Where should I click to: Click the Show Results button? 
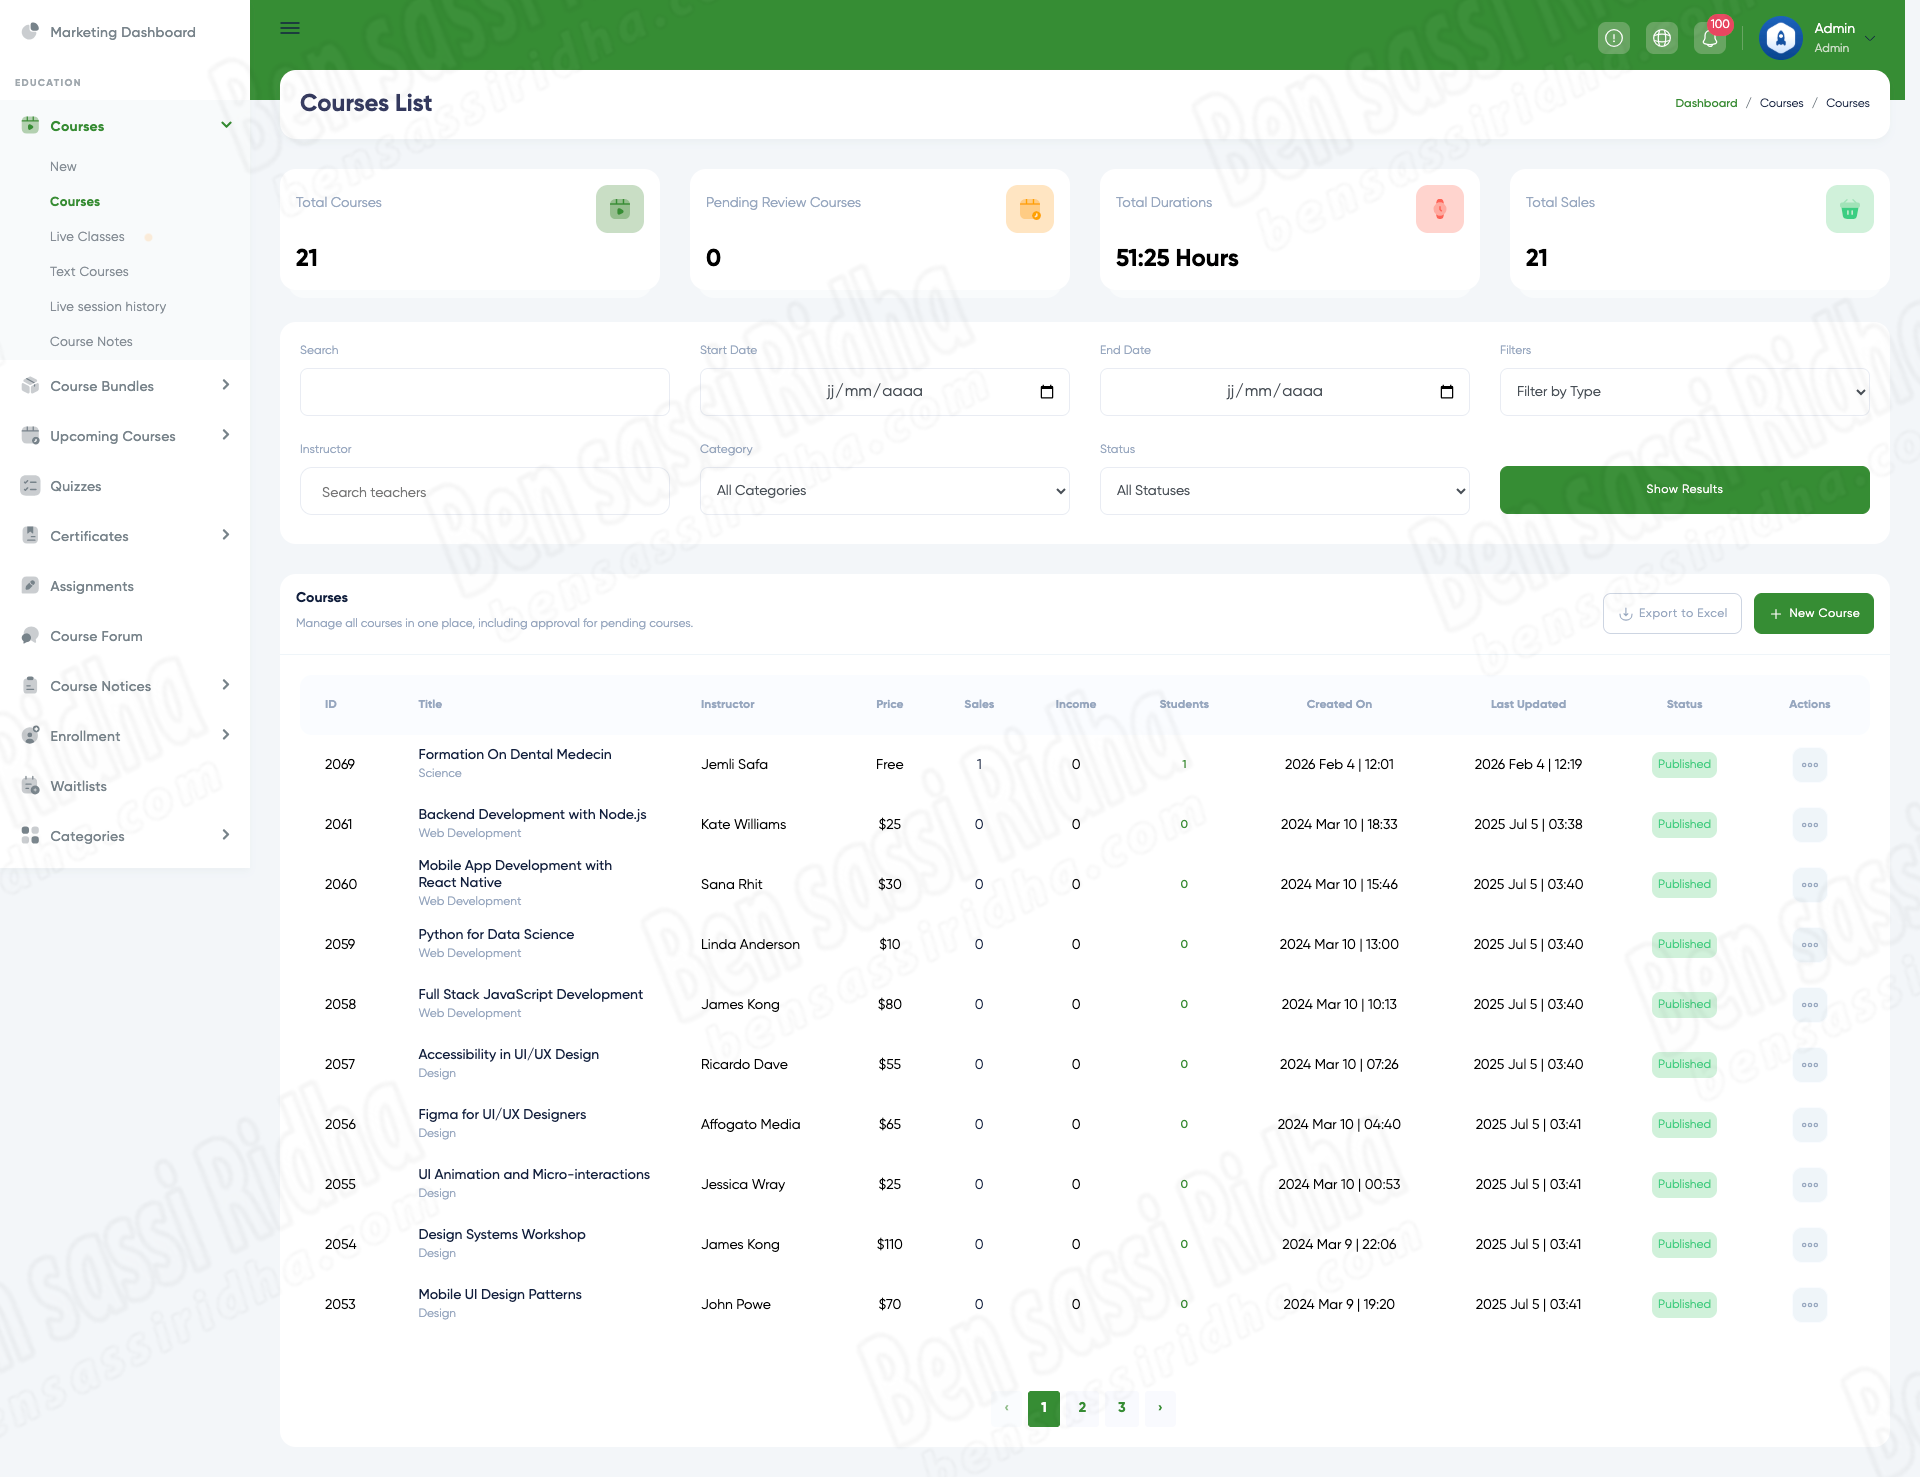tap(1684, 490)
